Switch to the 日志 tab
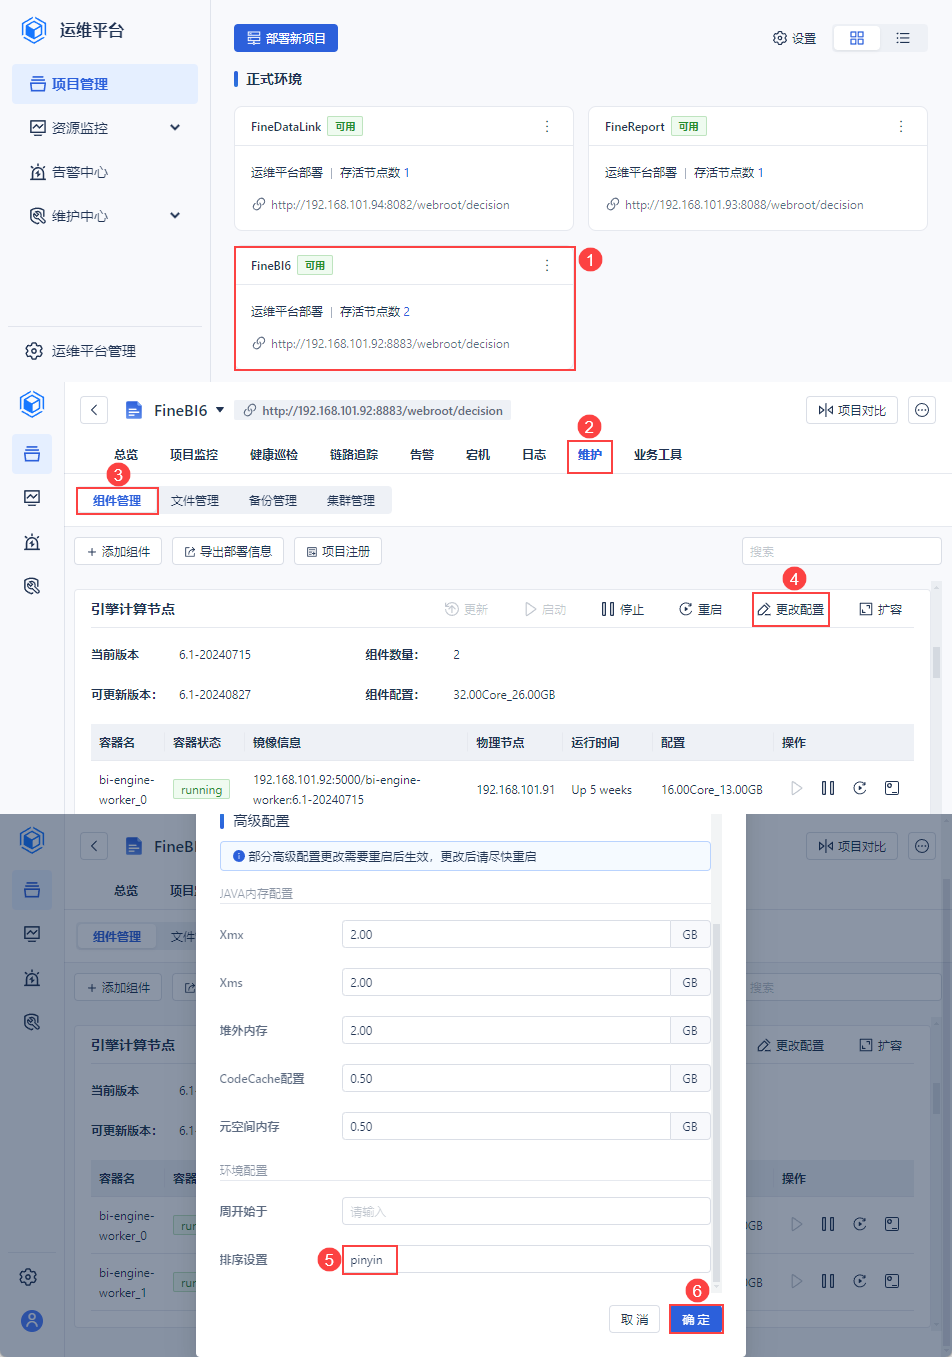Image resolution: width=952 pixels, height=1357 pixels. pyautogui.click(x=534, y=454)
